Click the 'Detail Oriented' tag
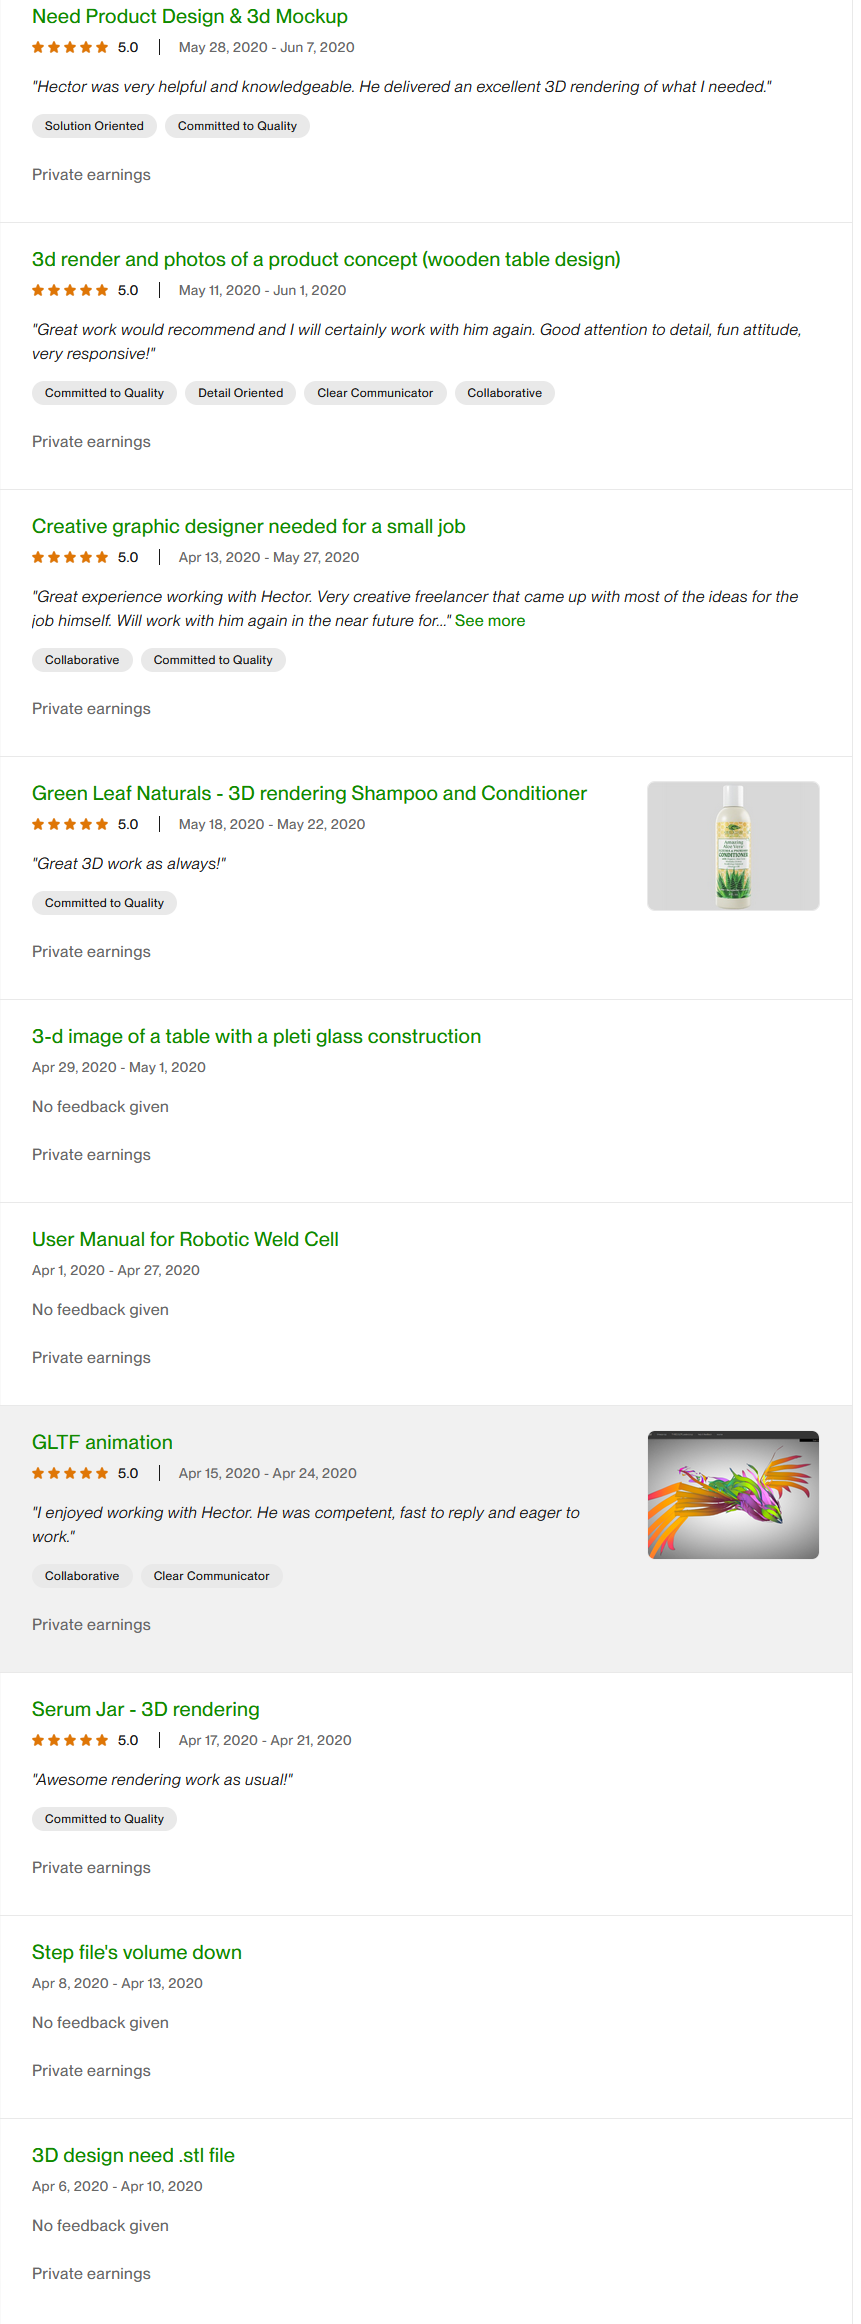This screenshot has height=2324, width=861. click(x=240, y=393)
